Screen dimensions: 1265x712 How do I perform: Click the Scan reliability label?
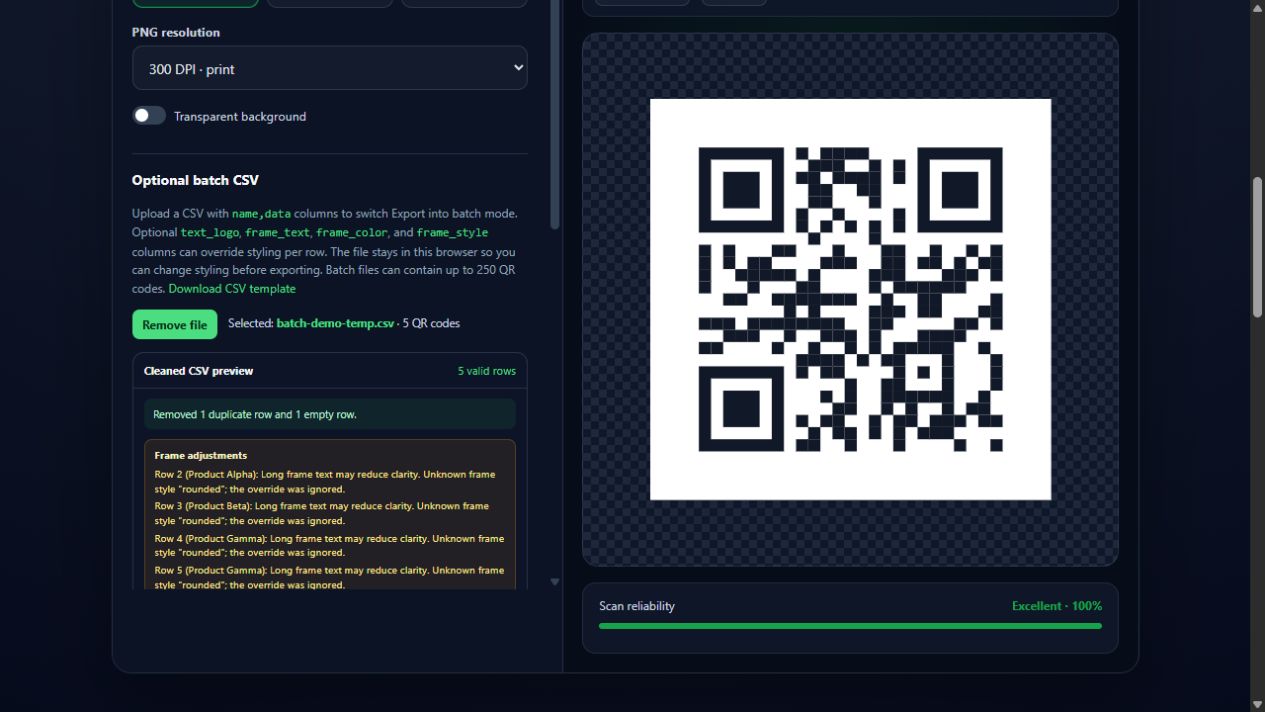(637, 606)
